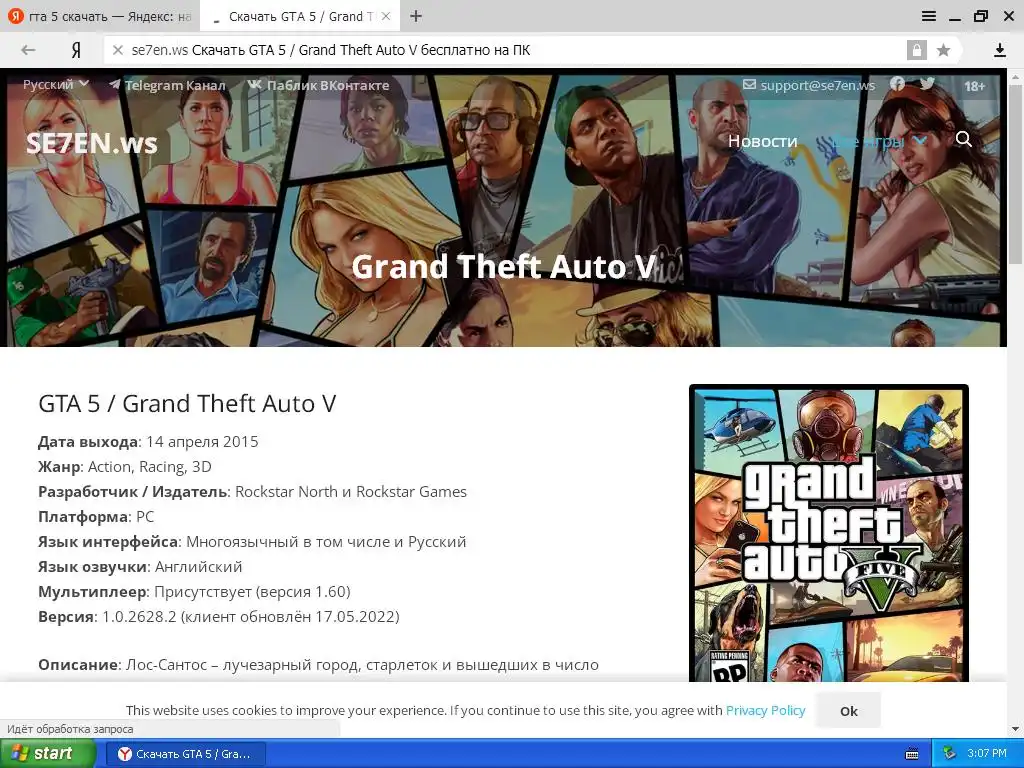Click the keyboard tray icon
This screenshot has height=768, width=1024.
click(x=912, y=754)
